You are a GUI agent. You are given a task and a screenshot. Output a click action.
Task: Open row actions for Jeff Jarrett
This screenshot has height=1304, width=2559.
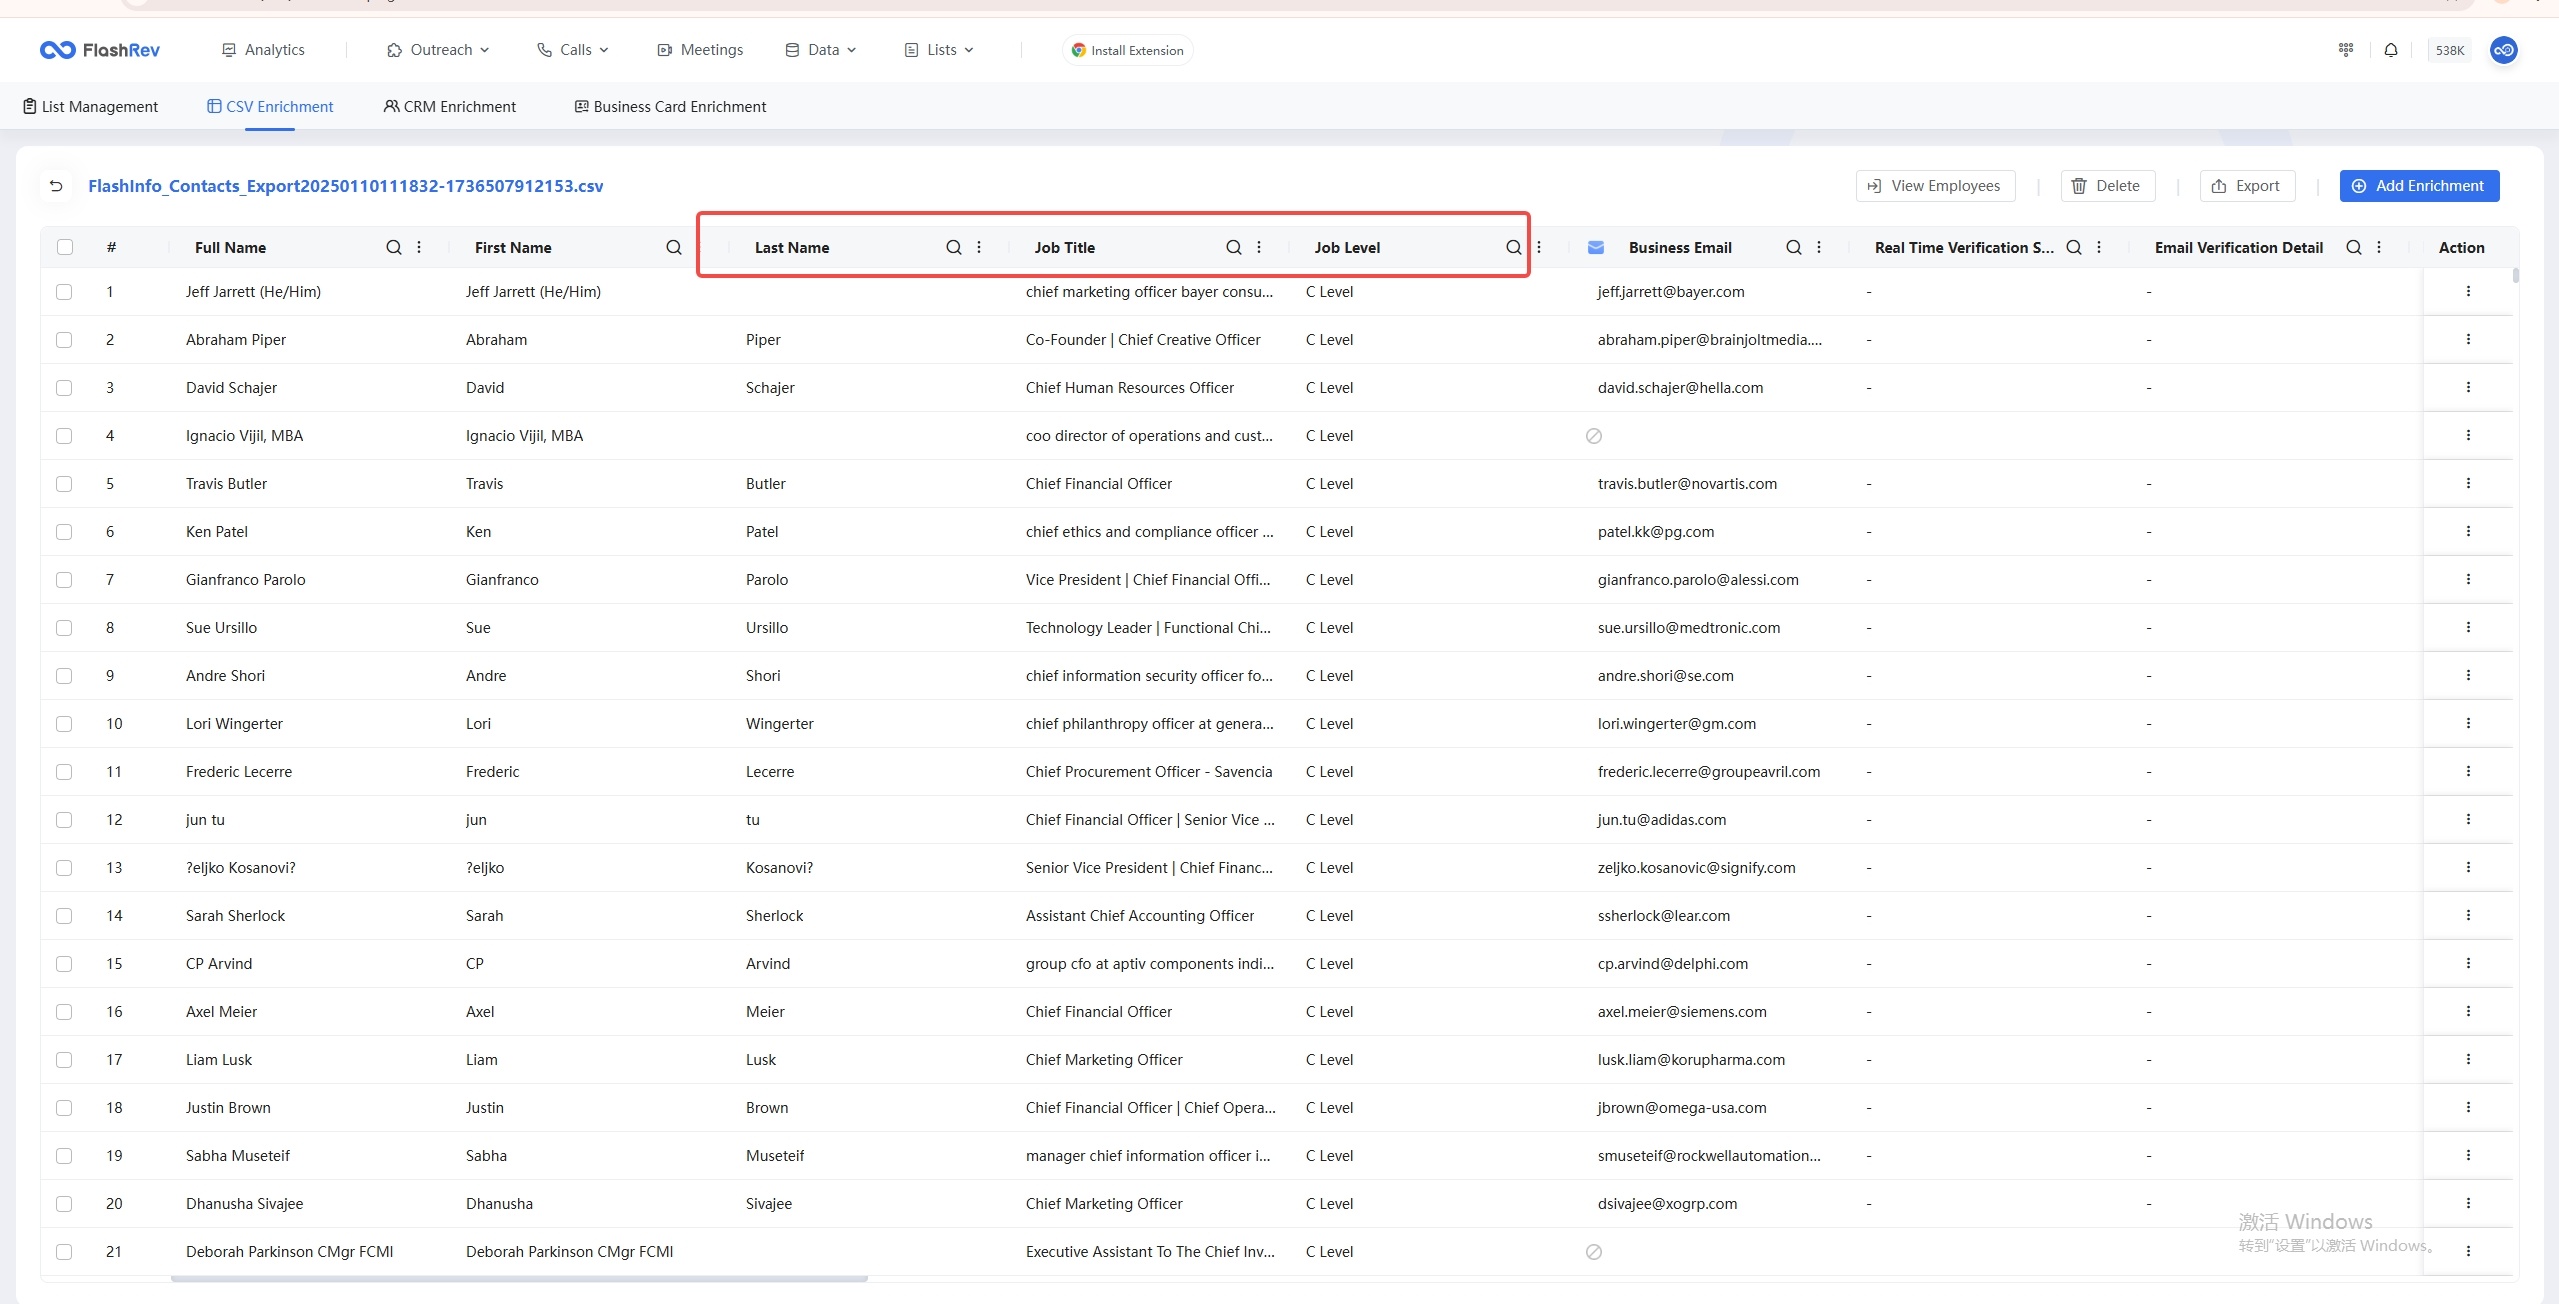(x=2468, y=292)
